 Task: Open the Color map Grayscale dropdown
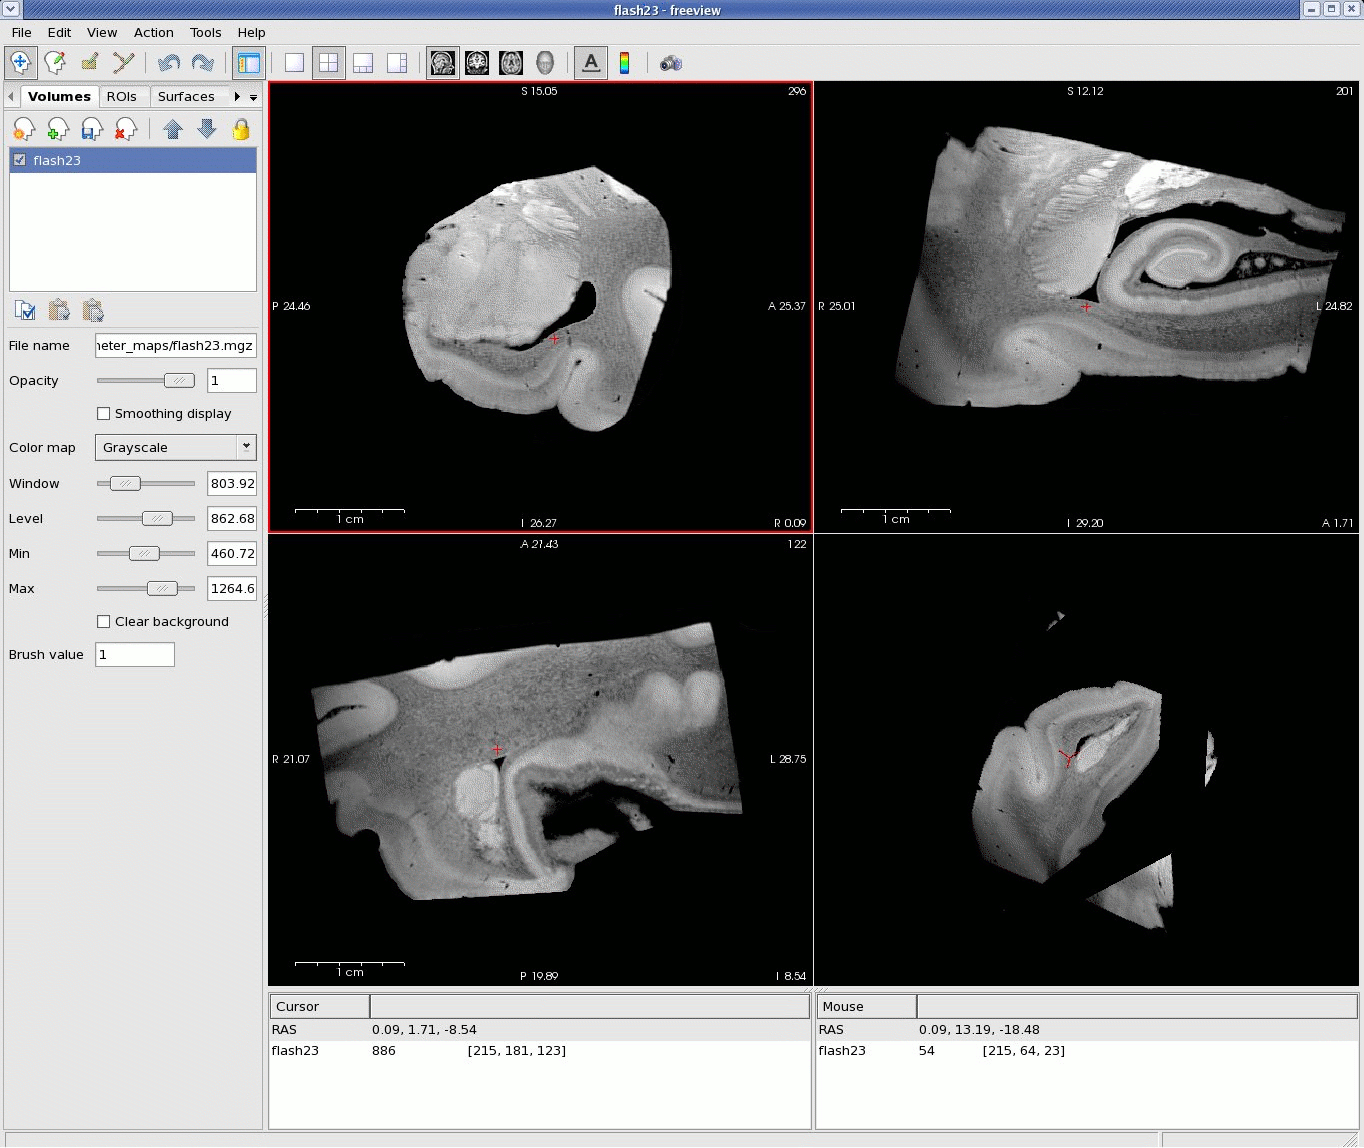pos(175,448)
